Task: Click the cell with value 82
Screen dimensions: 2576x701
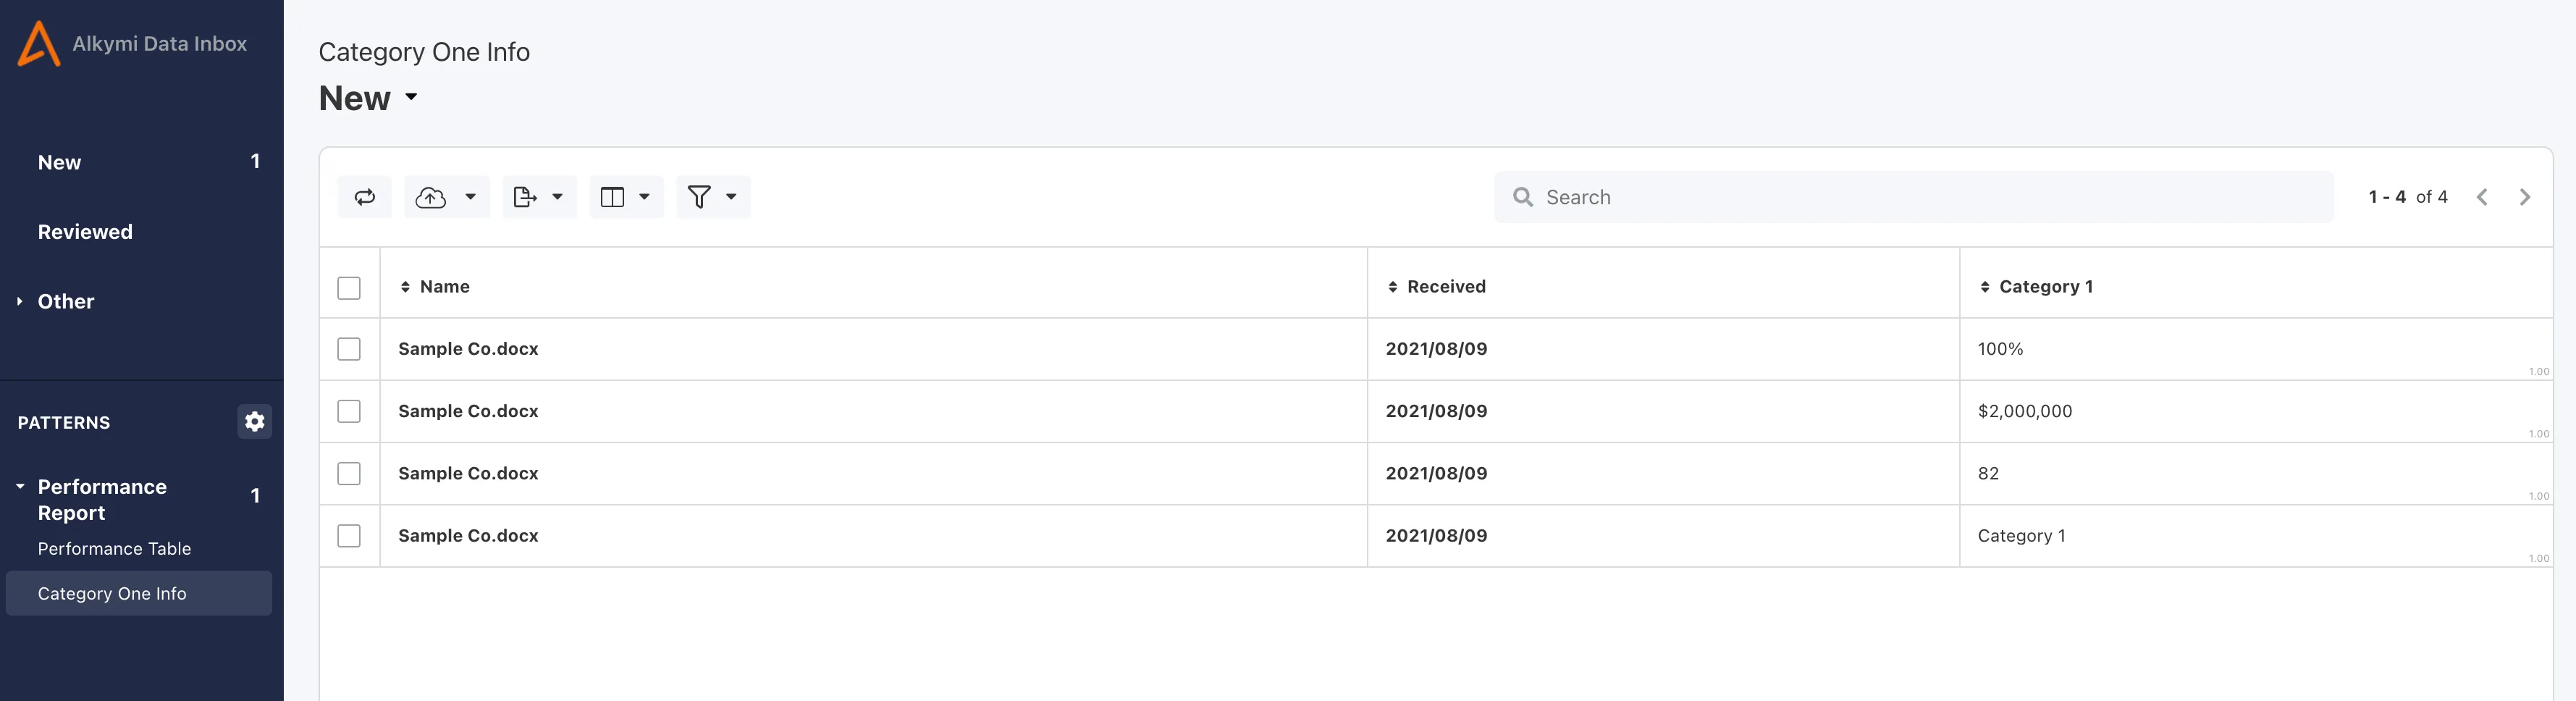Action: coord(2255,473)
